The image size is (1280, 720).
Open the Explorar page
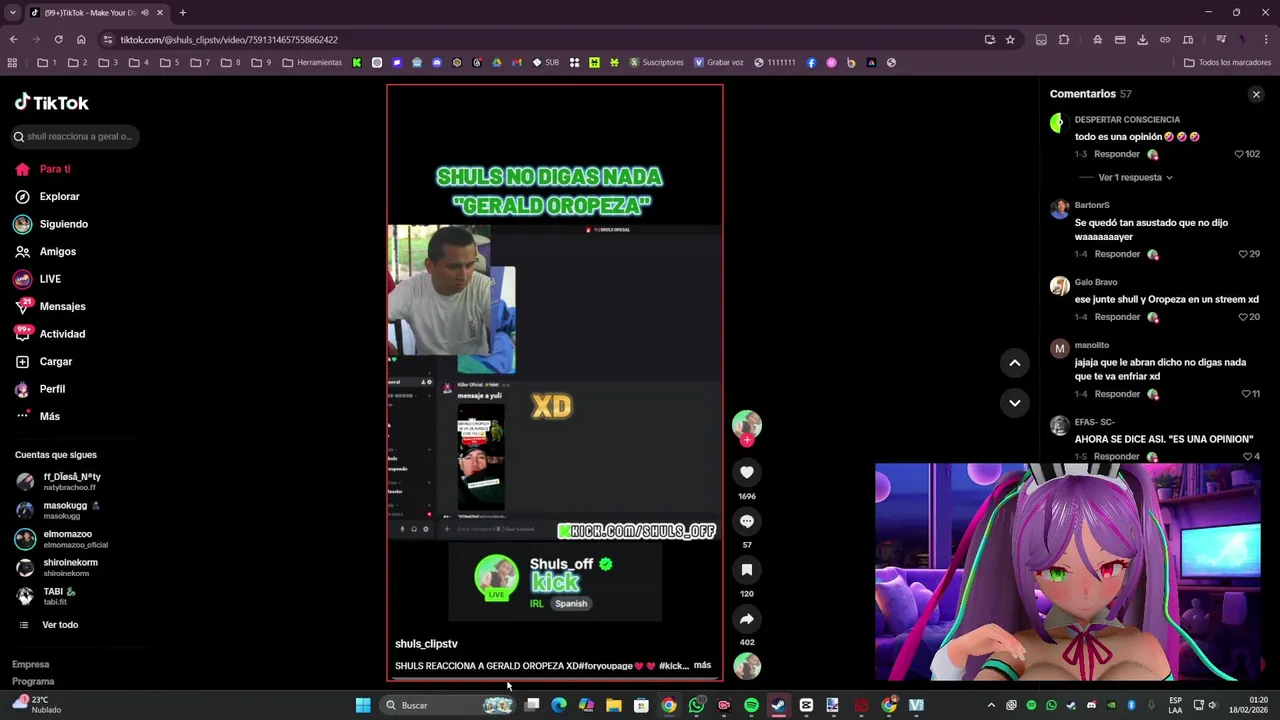pos(59,197)
